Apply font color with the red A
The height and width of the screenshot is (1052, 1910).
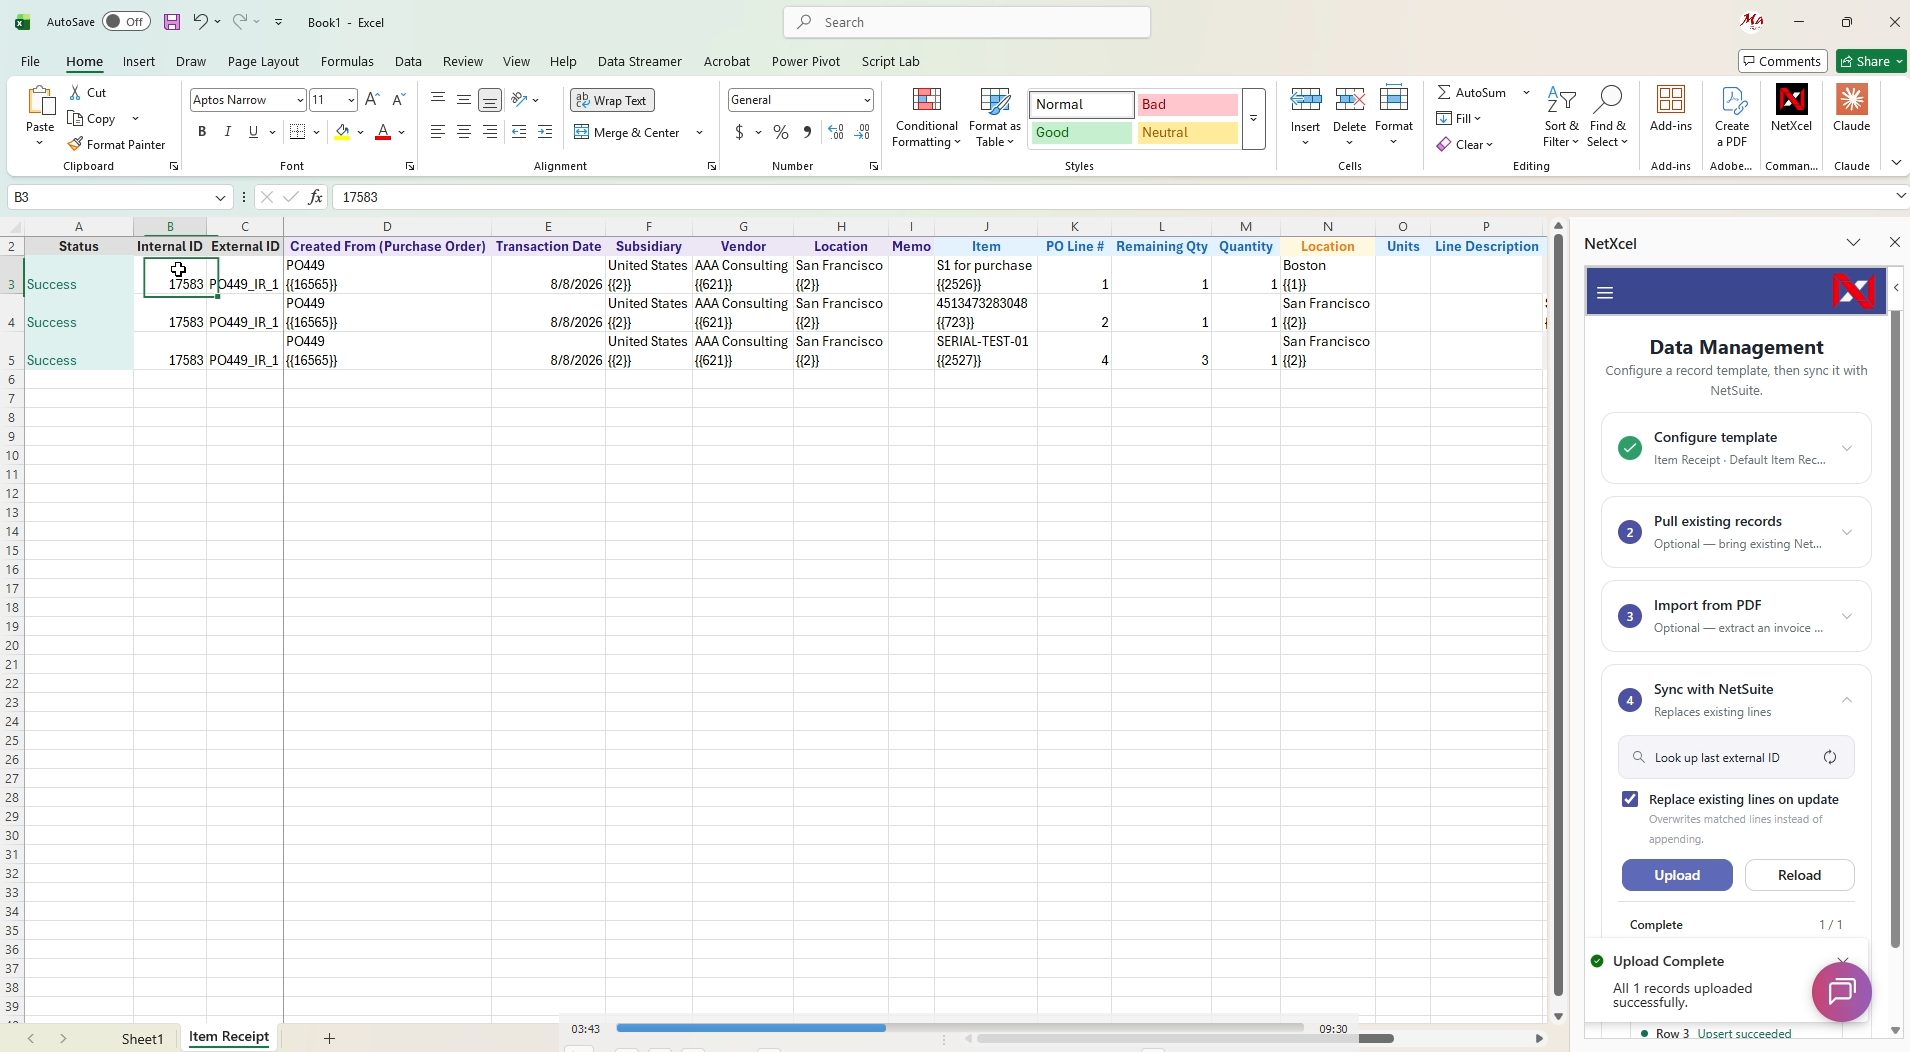[383, 132]
